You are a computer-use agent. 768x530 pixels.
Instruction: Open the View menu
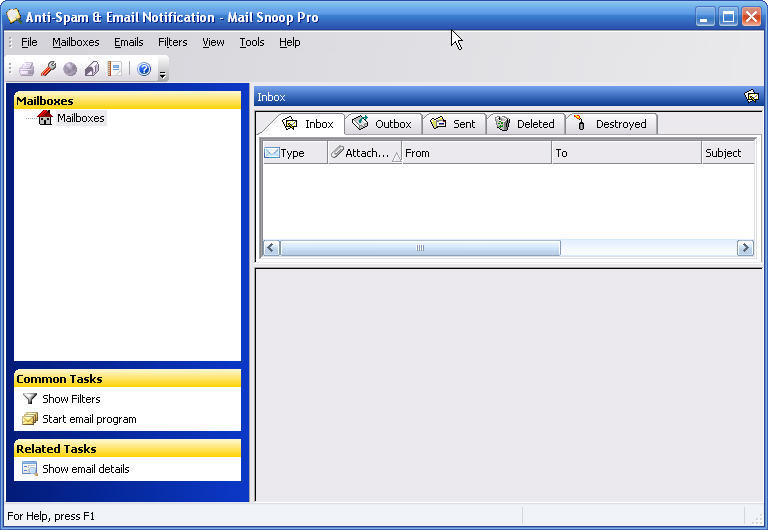click(x=214, y=42)
